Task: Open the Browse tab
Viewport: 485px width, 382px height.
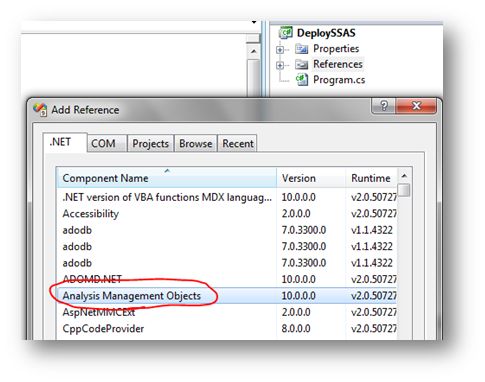Action: tap(196, 144)
